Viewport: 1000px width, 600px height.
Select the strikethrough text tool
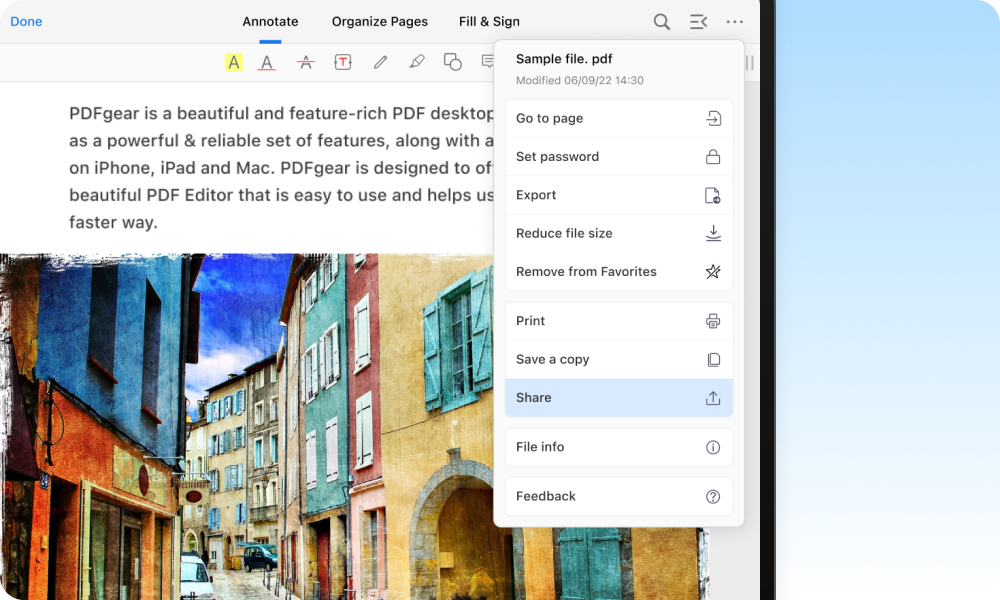point(305,62)
